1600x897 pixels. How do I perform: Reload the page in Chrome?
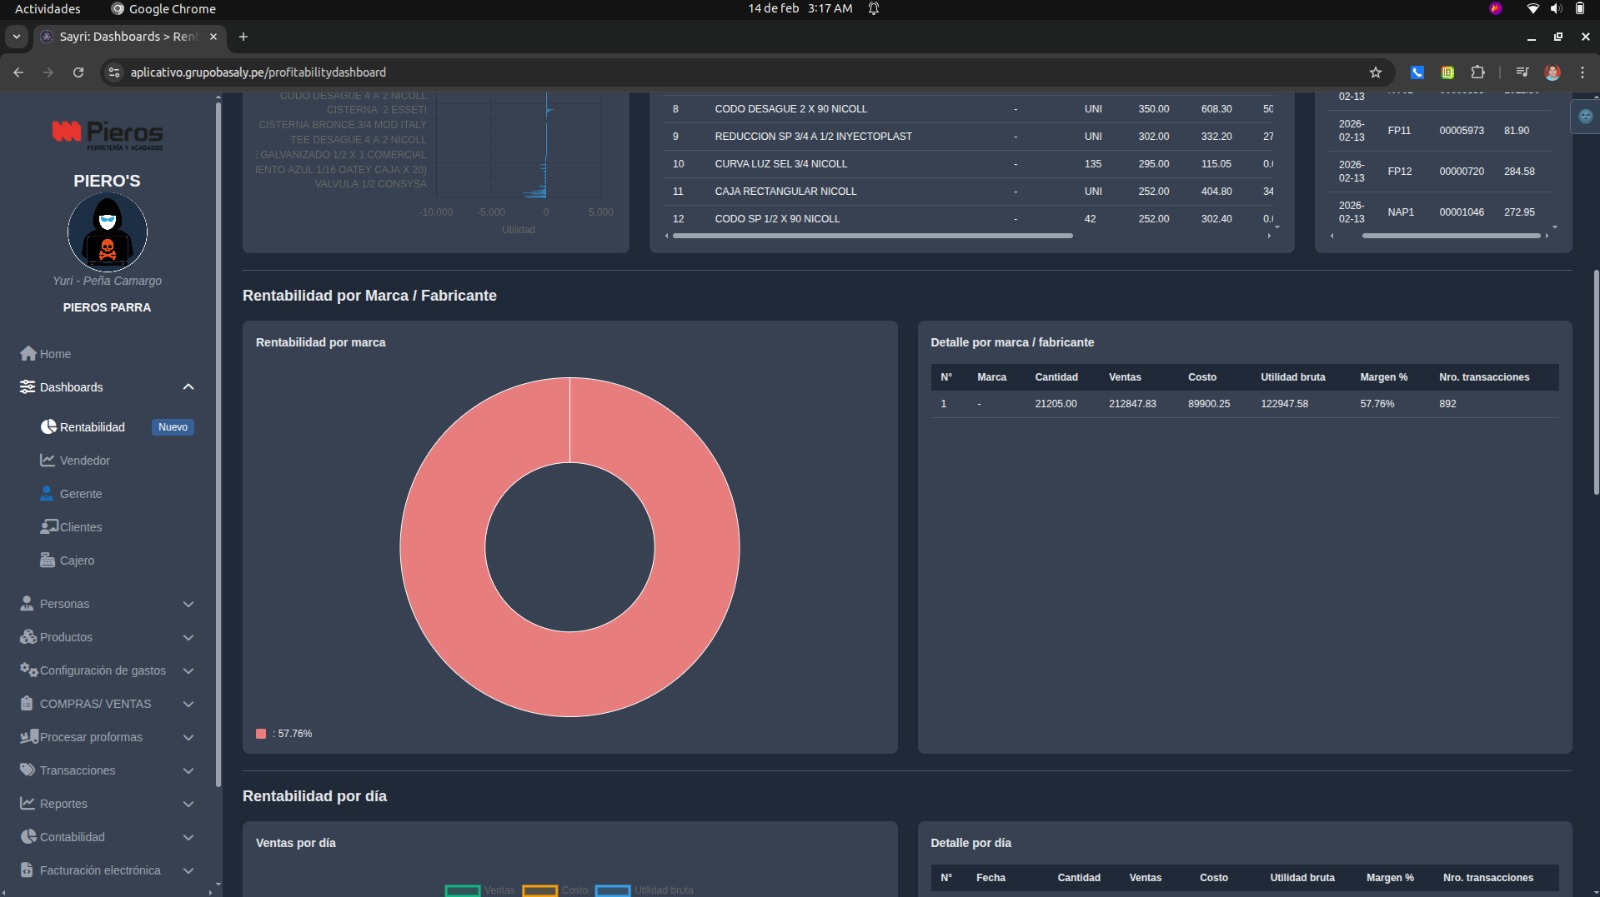(x=78, y=72)
